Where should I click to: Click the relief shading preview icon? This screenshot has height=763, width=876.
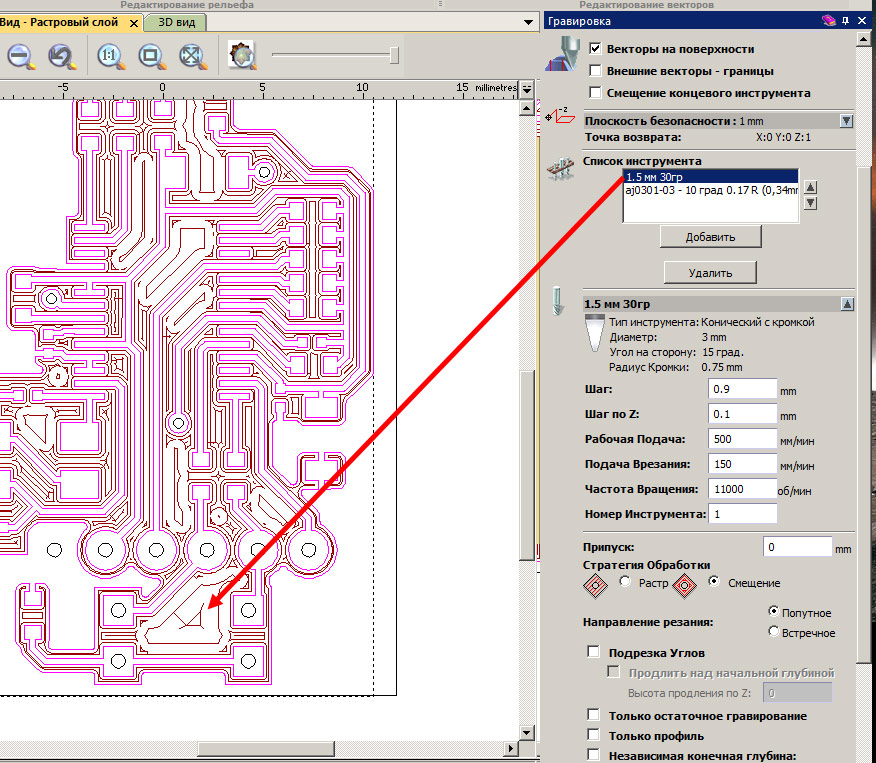pyautogui.click(x=242, y=55)
